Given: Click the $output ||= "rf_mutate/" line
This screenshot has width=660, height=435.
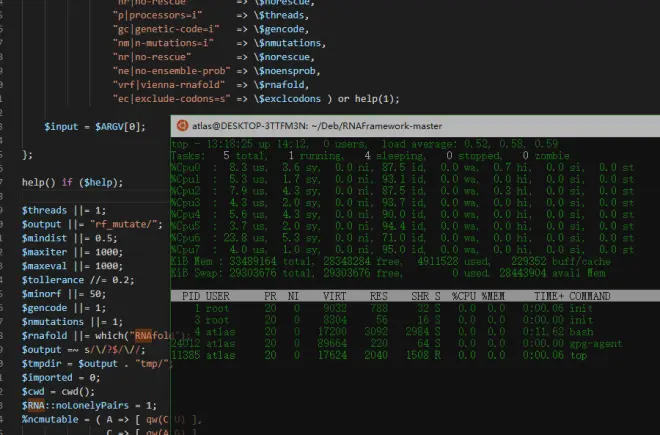Looking at the screenshot, I should (x=92, y=224).
